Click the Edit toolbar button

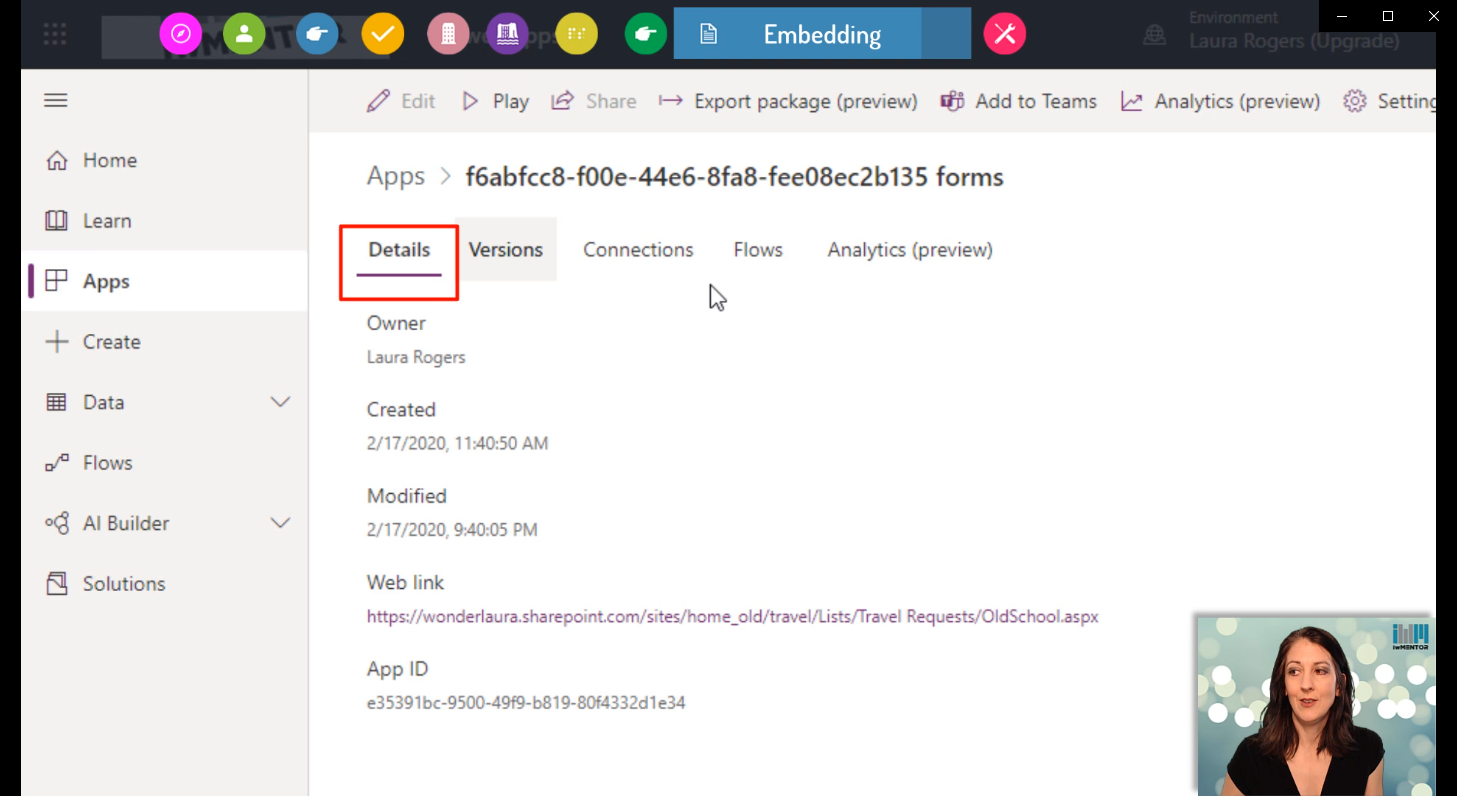[401, 101]
